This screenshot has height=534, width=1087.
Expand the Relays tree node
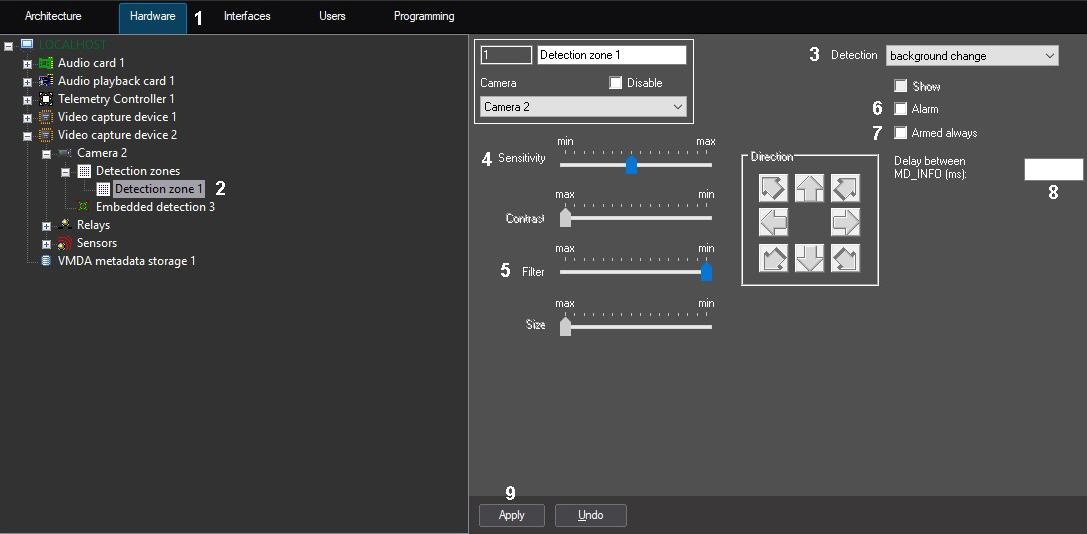point(46,225)
